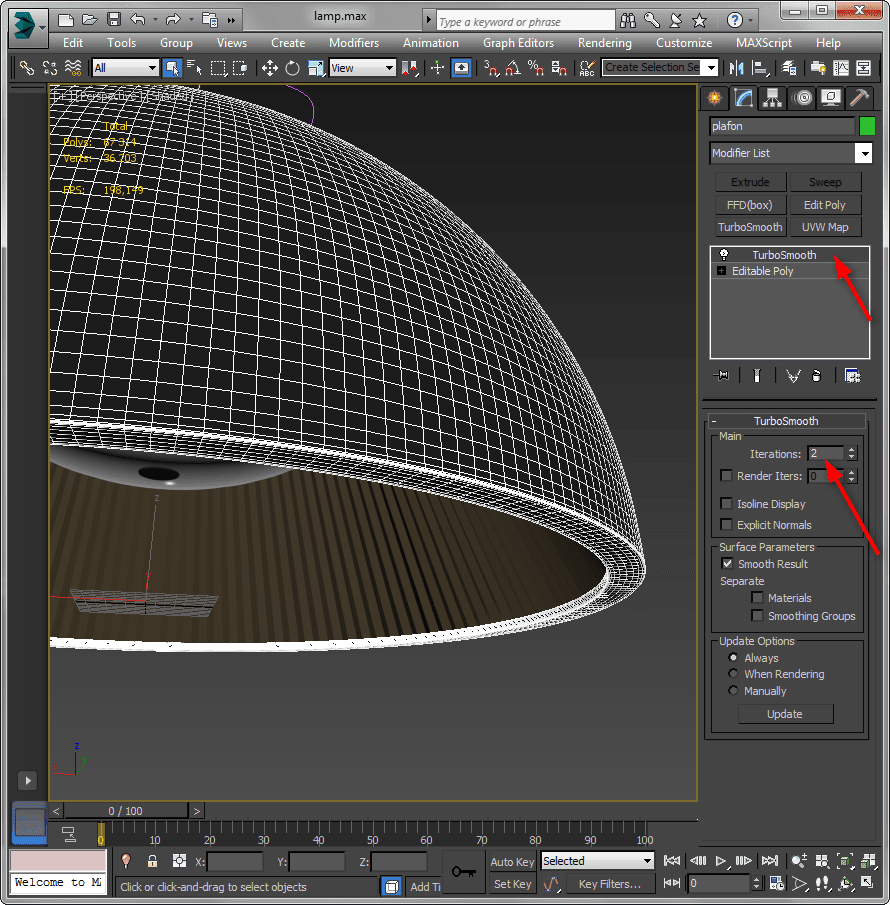The width and height of the screenshot is (890, 905).
Task: Enable the Render Iters checkbox
Action: (x=726, y=476)
